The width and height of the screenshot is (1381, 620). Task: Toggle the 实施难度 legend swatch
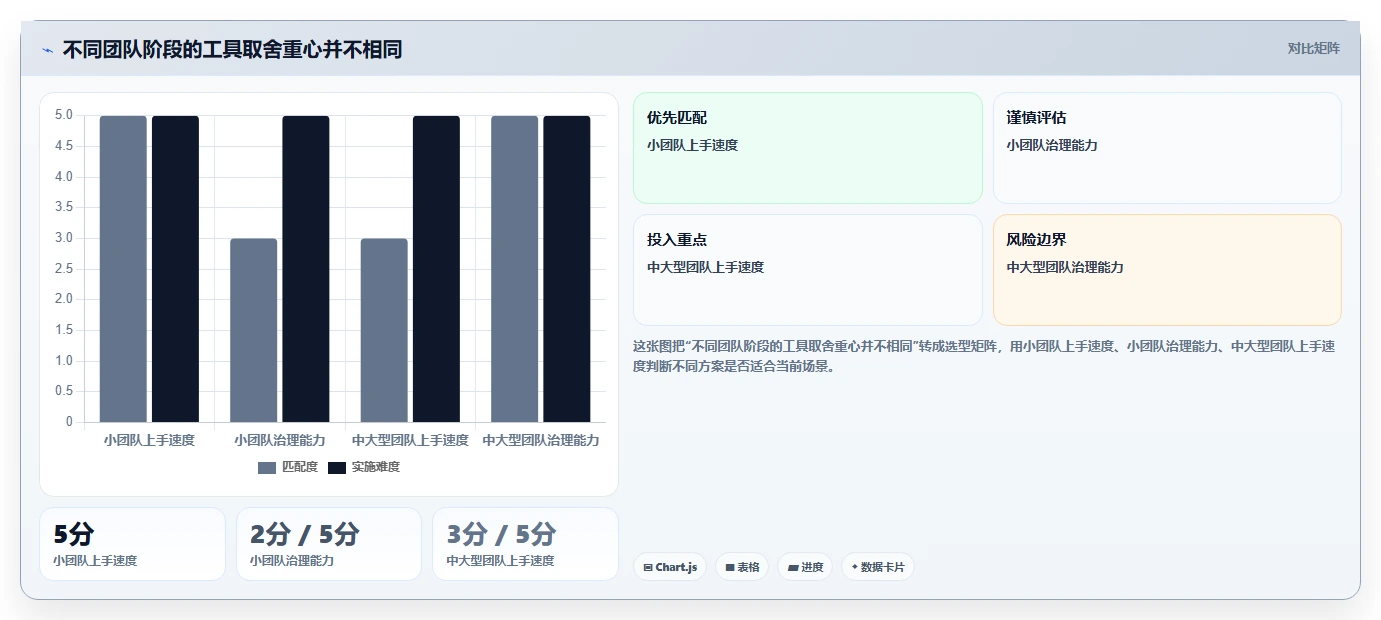click(x=337, y=467)
